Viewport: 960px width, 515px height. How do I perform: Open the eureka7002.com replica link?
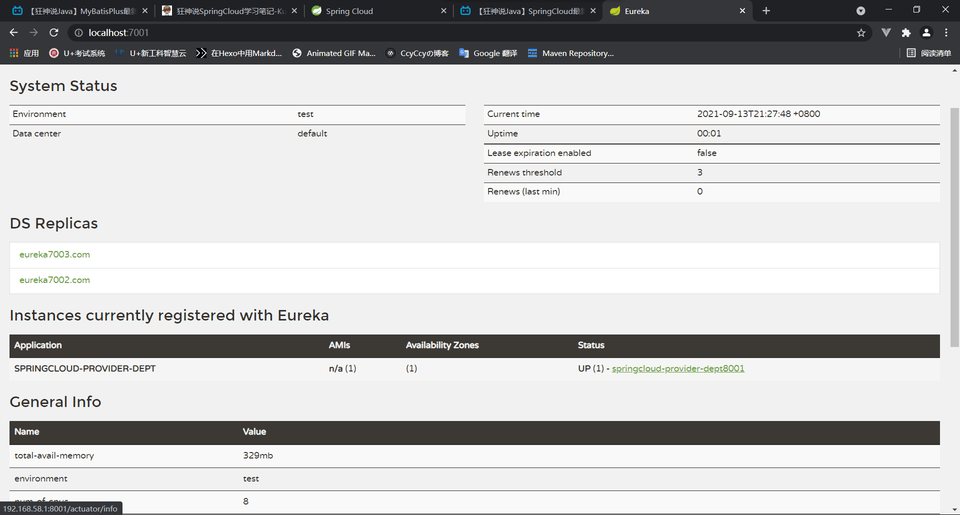click(54, 280)
